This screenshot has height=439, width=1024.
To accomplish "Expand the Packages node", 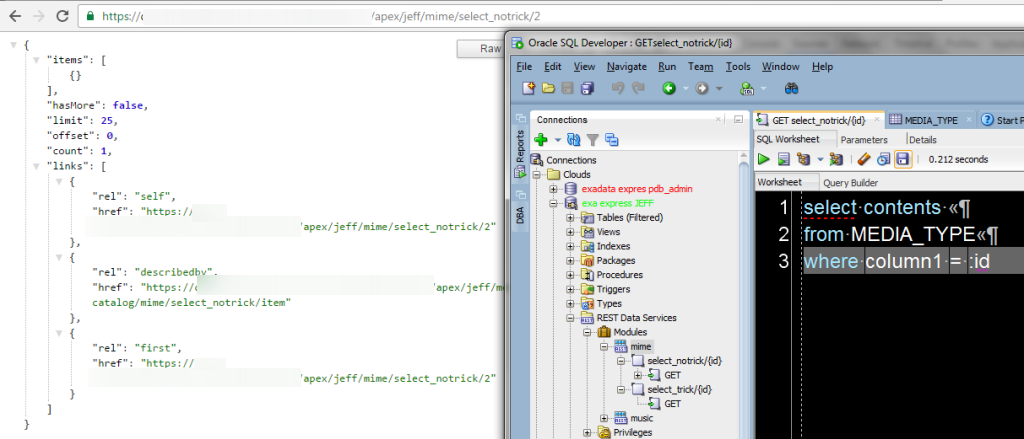I will pos(570,261).
